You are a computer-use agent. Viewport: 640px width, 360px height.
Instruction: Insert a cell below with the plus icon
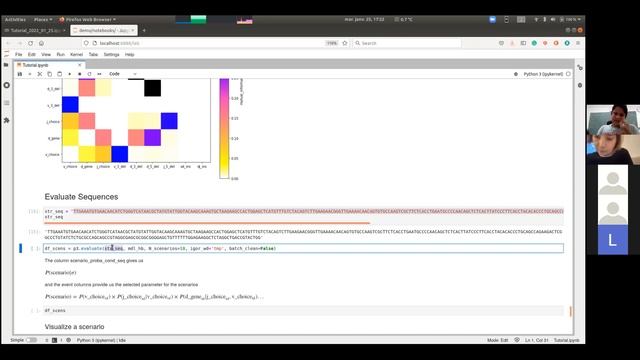click(29, 74)
